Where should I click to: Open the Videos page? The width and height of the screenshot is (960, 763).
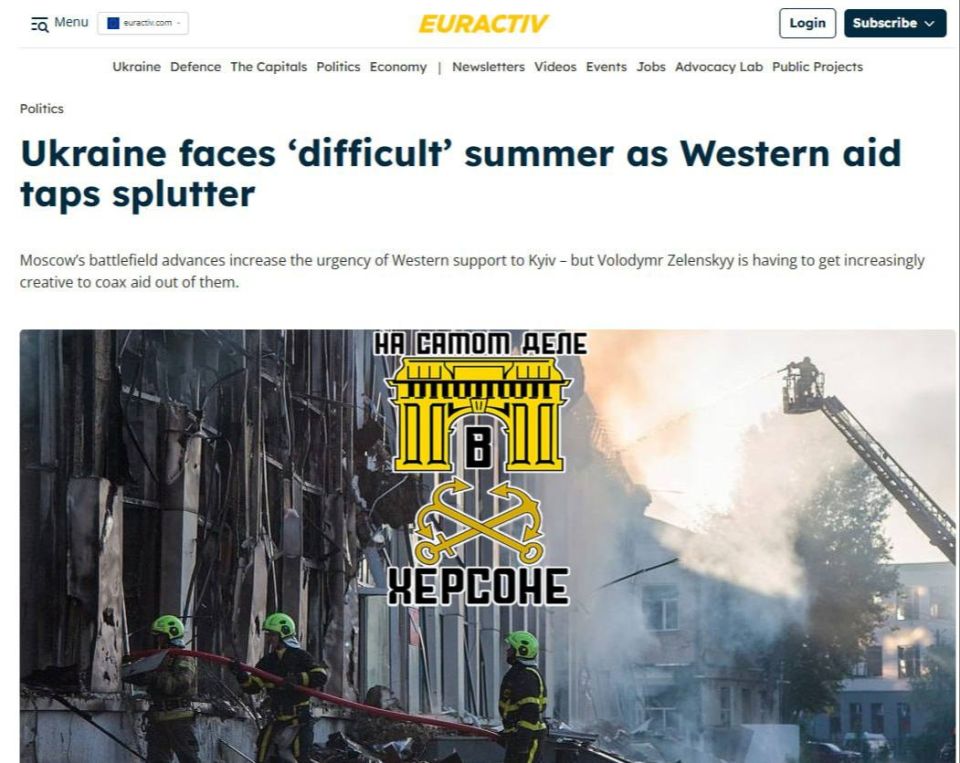click(555, 67)
